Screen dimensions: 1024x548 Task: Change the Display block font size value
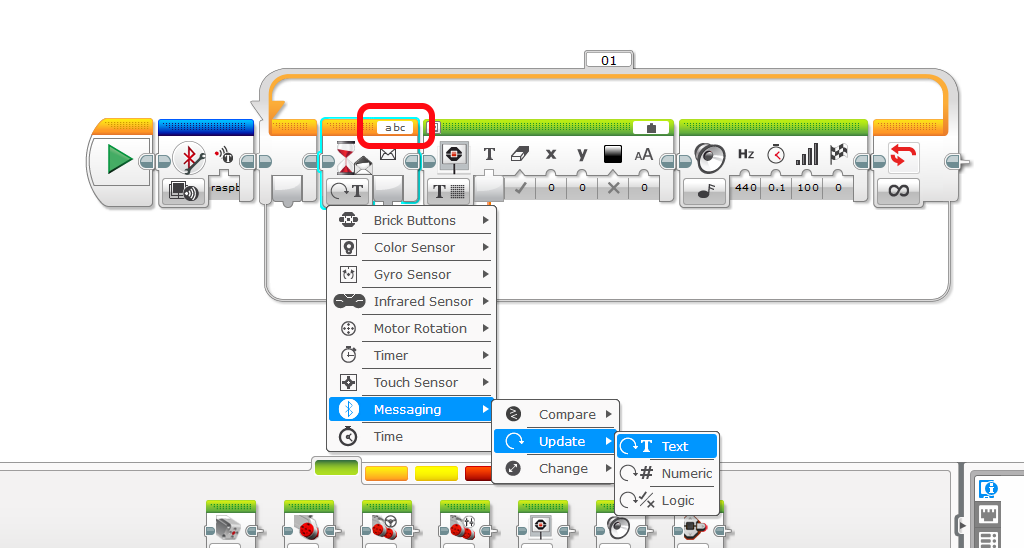point(644,187)
